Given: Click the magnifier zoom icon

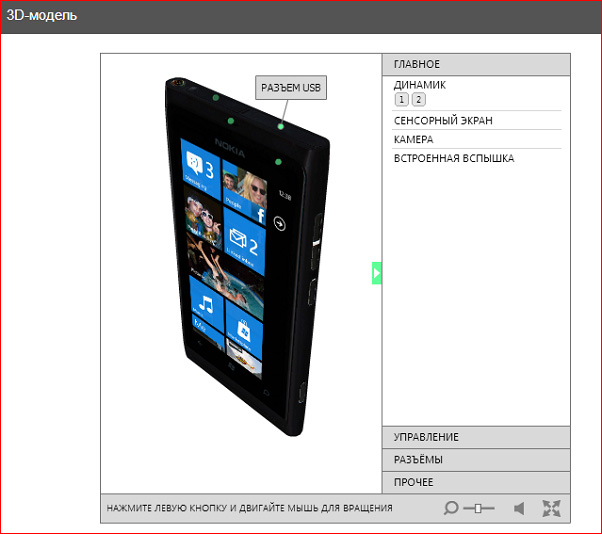Looking at the screenshot, I should tap(451, 508).
